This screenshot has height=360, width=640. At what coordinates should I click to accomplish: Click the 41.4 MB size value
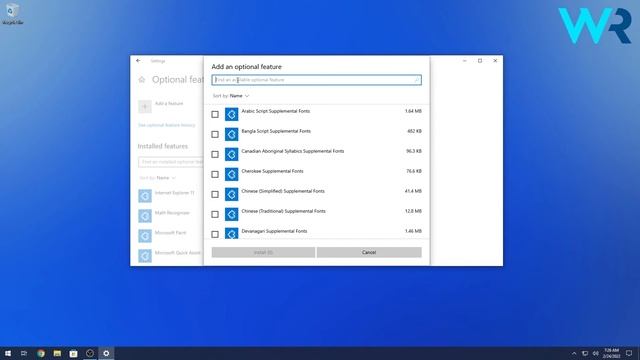tap(413, 191)
